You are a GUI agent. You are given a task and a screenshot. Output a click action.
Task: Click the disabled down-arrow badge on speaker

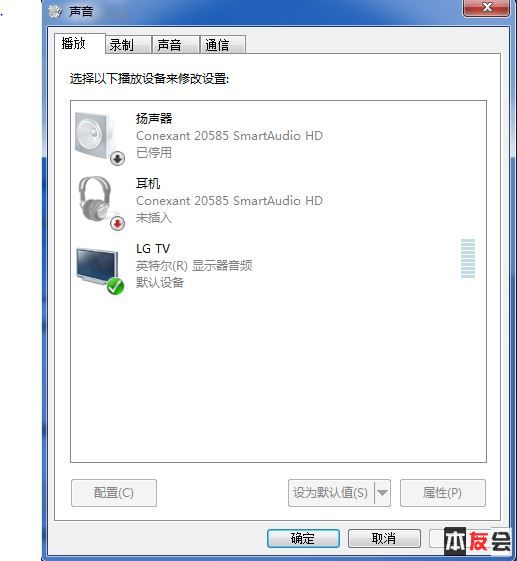pyautogui.click(x=117, y=158)
